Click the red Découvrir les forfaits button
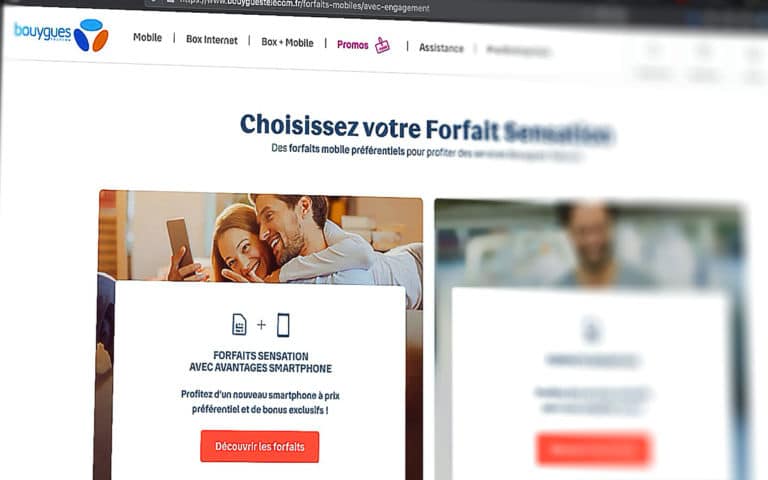Image resolution: width=768 pixels, height=480 pixels. [x=260, y=447]
